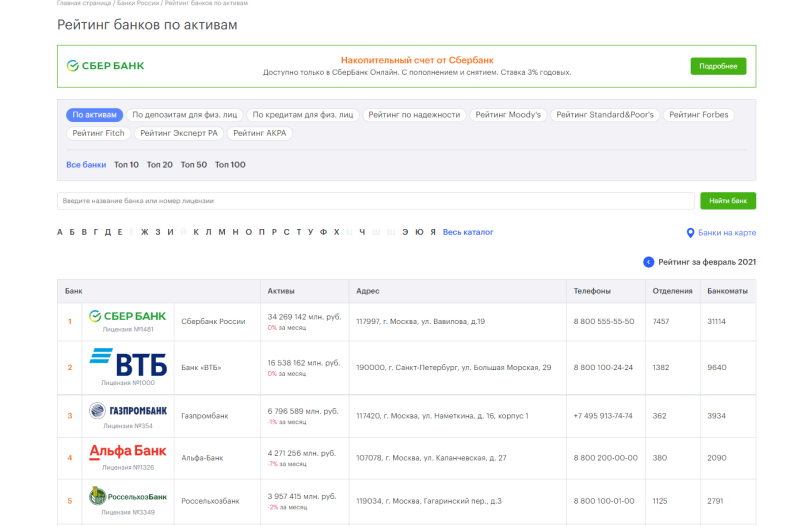
Task: Click letter Ч in alphabet index
Action: [362, 232]
